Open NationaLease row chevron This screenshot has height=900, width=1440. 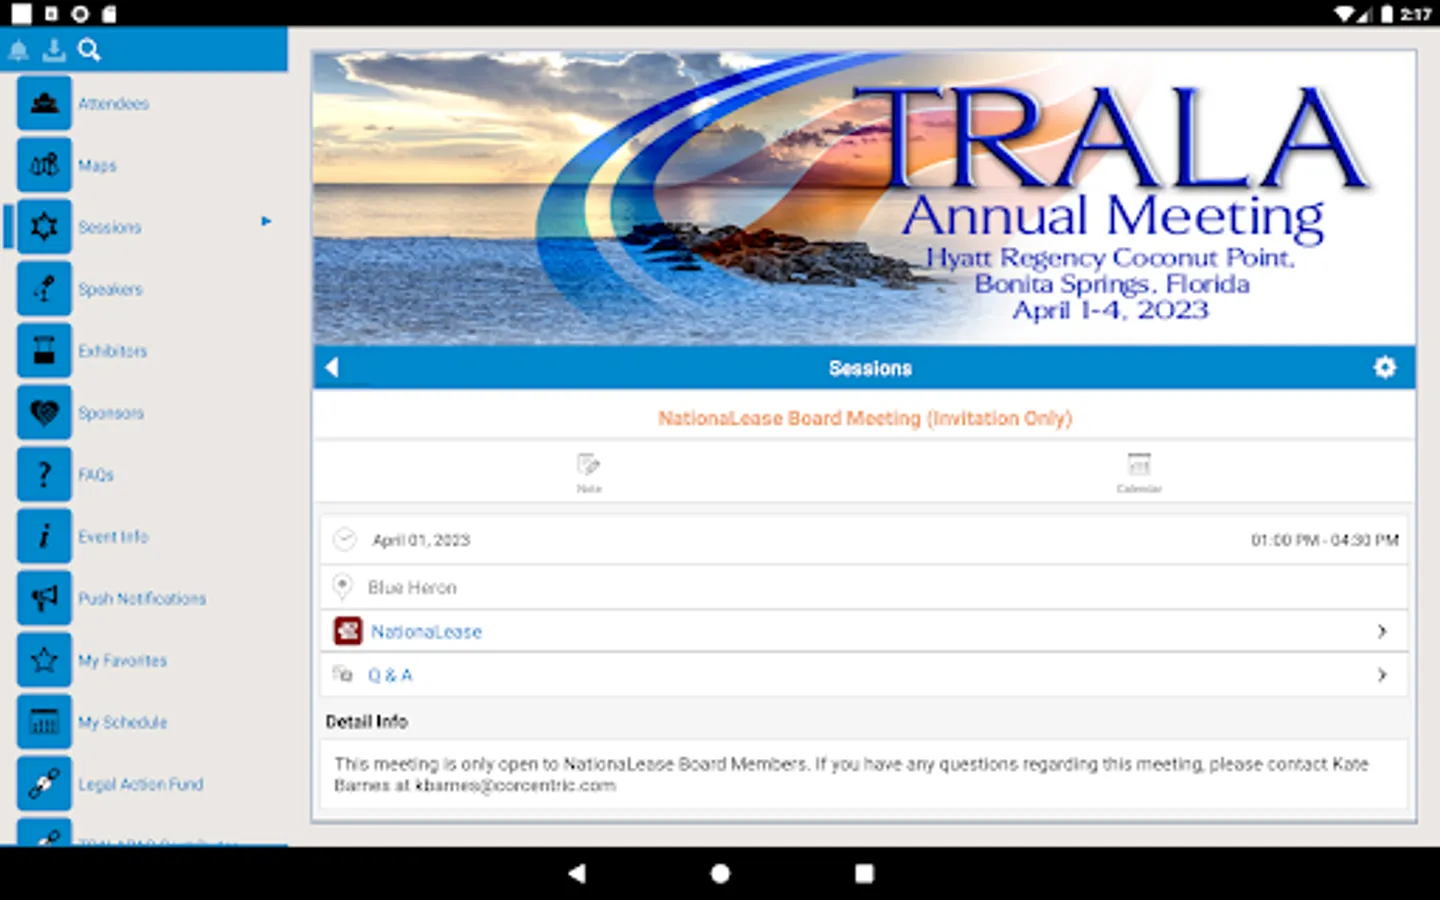point(1382,631)
